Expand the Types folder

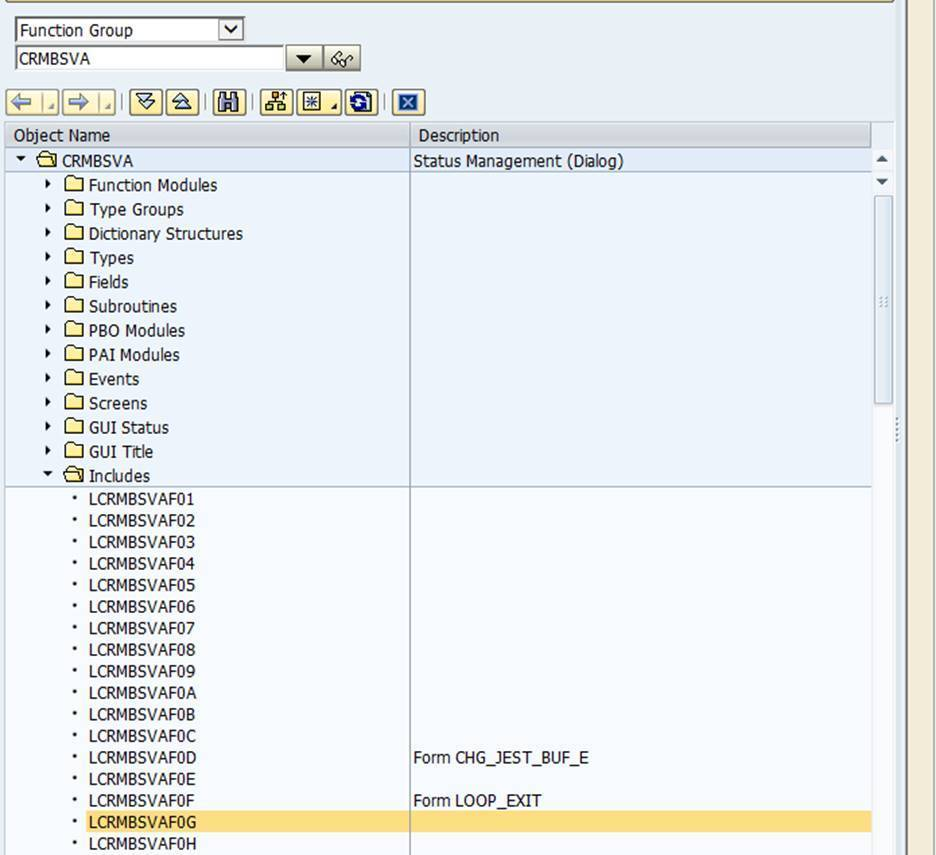[x=48, y=257]
